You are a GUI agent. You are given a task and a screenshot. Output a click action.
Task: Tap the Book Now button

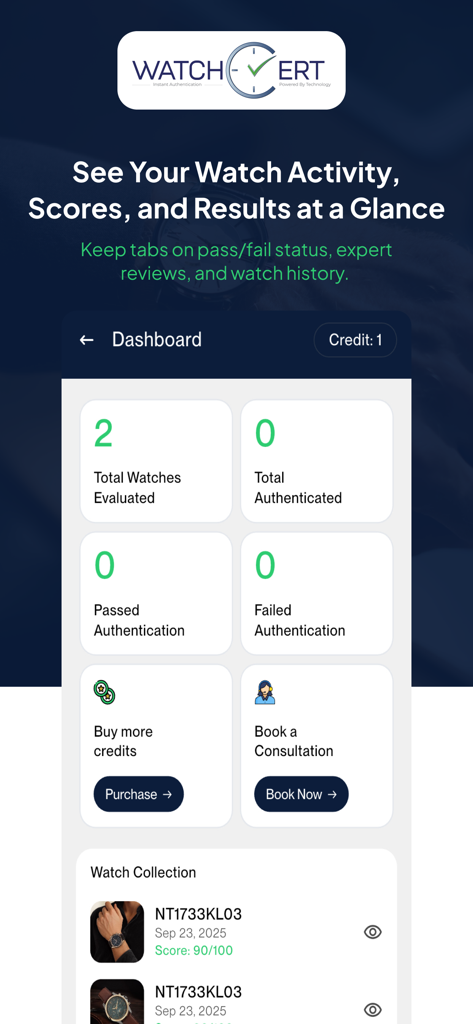pyautogui.click(x=301, y=794)
